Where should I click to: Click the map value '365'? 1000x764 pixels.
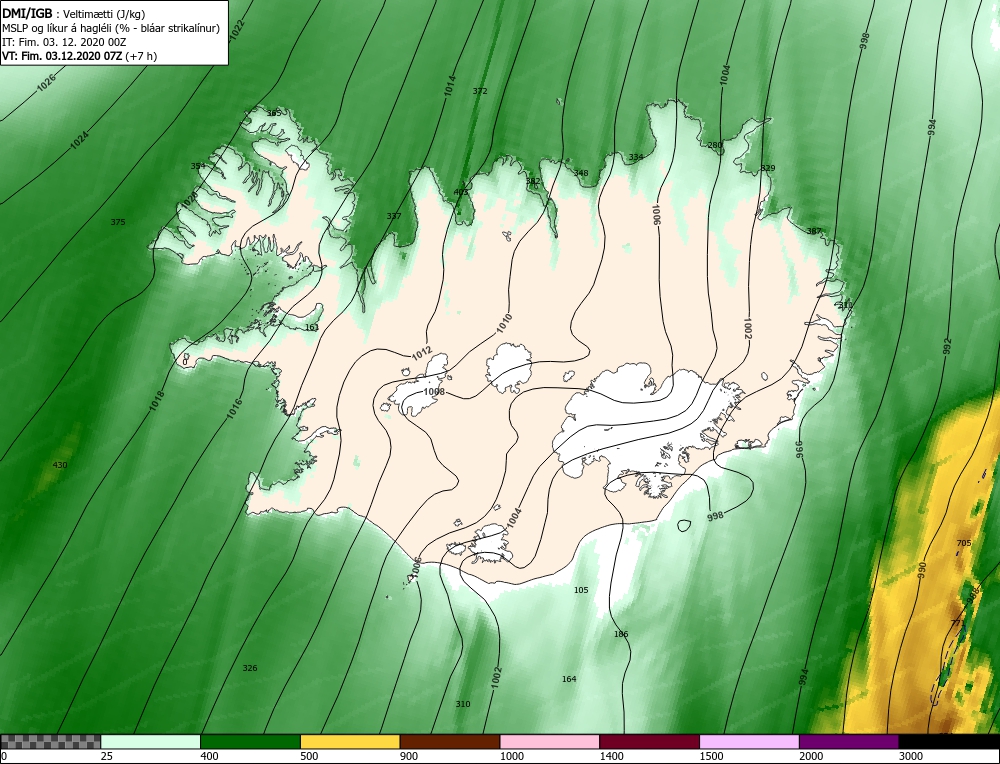click(x=274, y=114)
